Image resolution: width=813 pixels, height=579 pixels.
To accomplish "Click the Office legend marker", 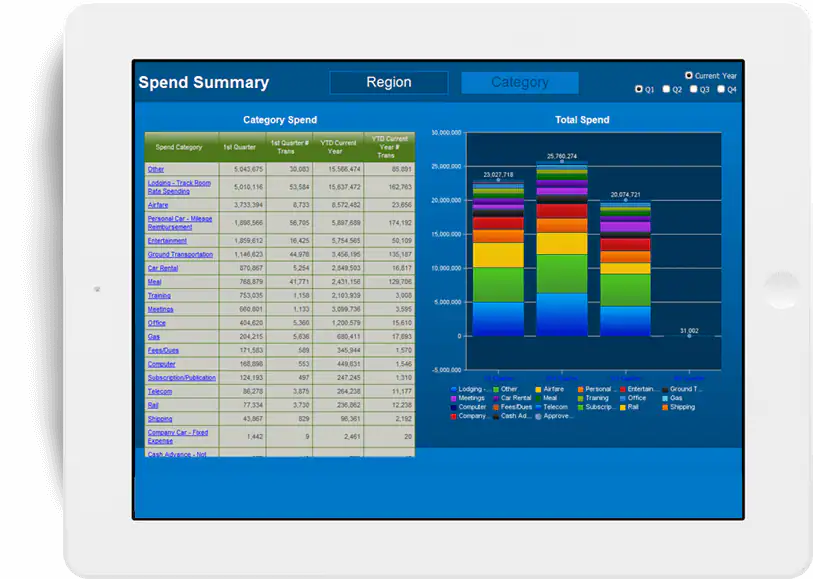I will 620,399.
